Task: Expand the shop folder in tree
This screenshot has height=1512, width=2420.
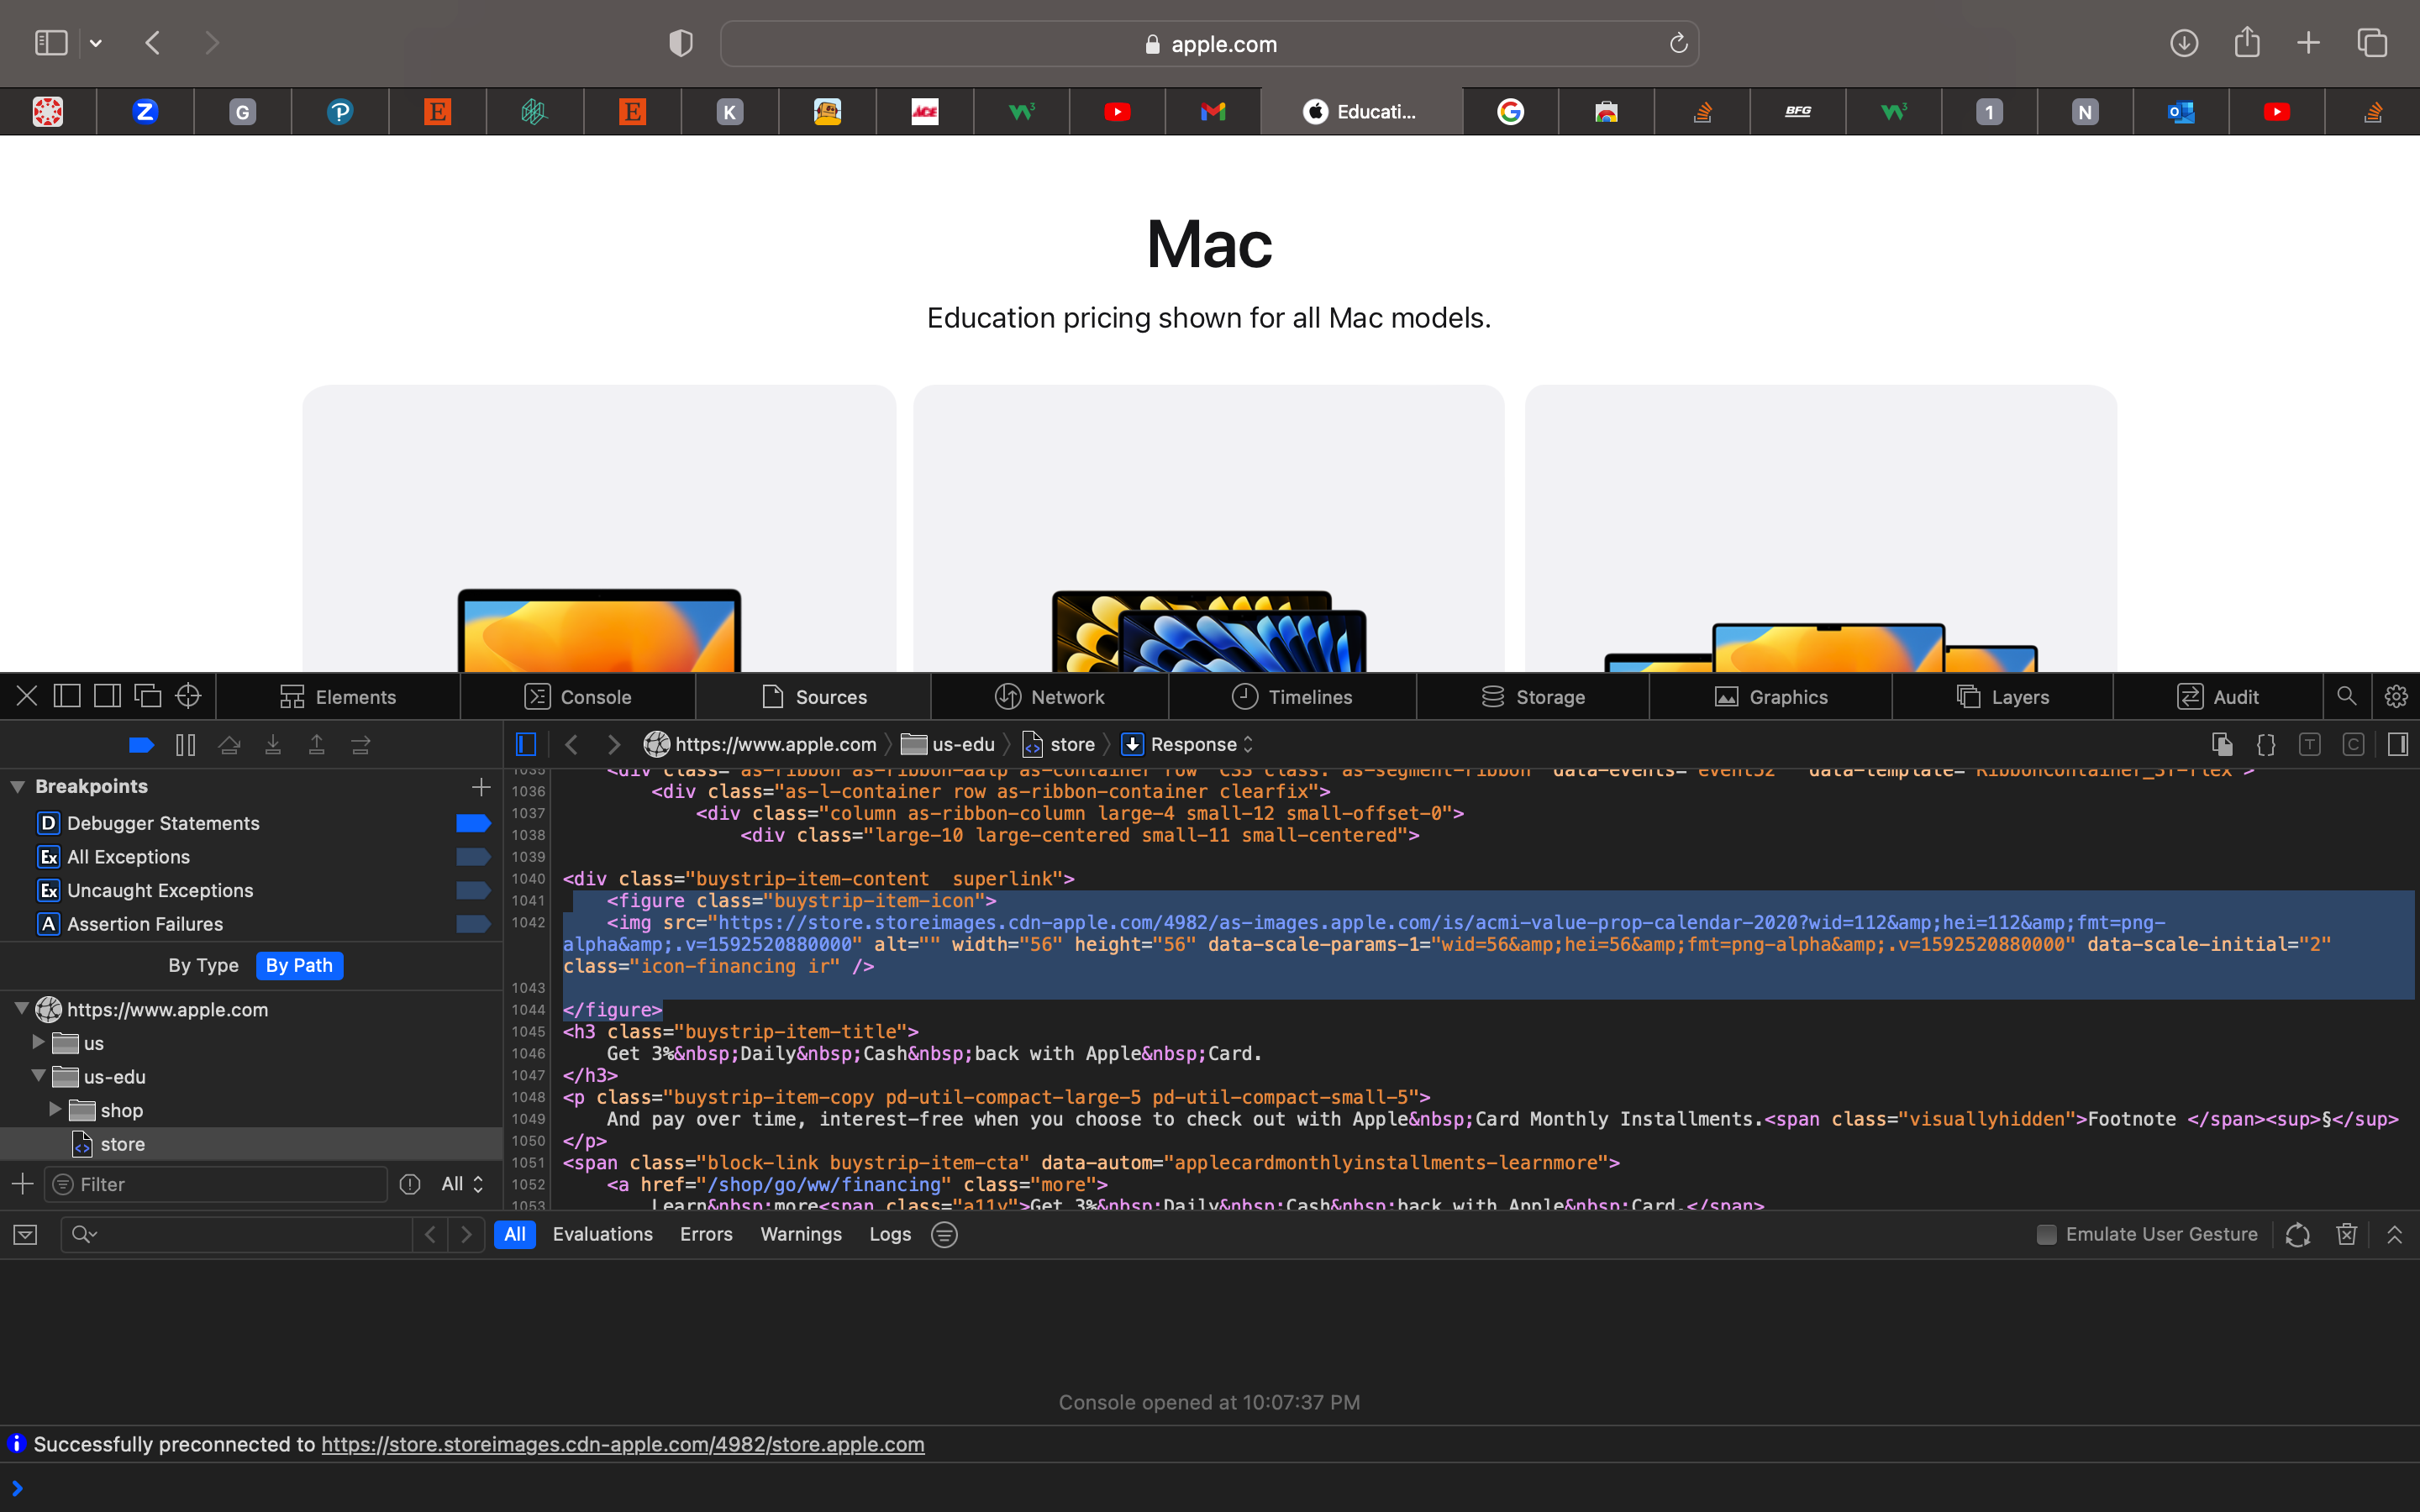Action: tap(55, 1110)
